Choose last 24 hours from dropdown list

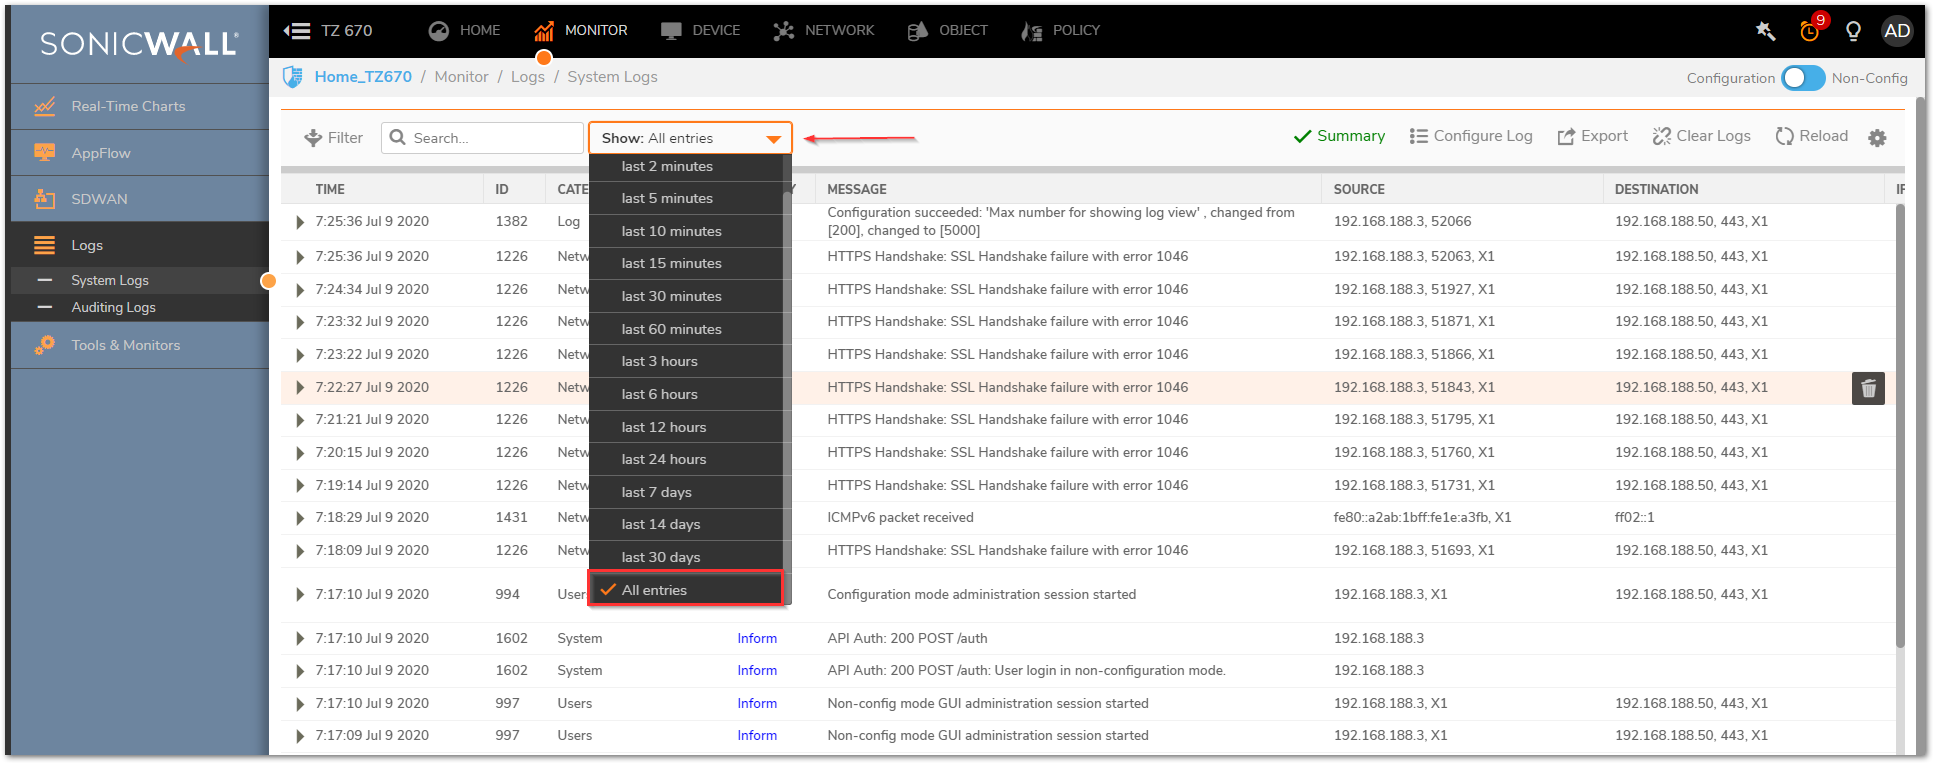[664, 459]
